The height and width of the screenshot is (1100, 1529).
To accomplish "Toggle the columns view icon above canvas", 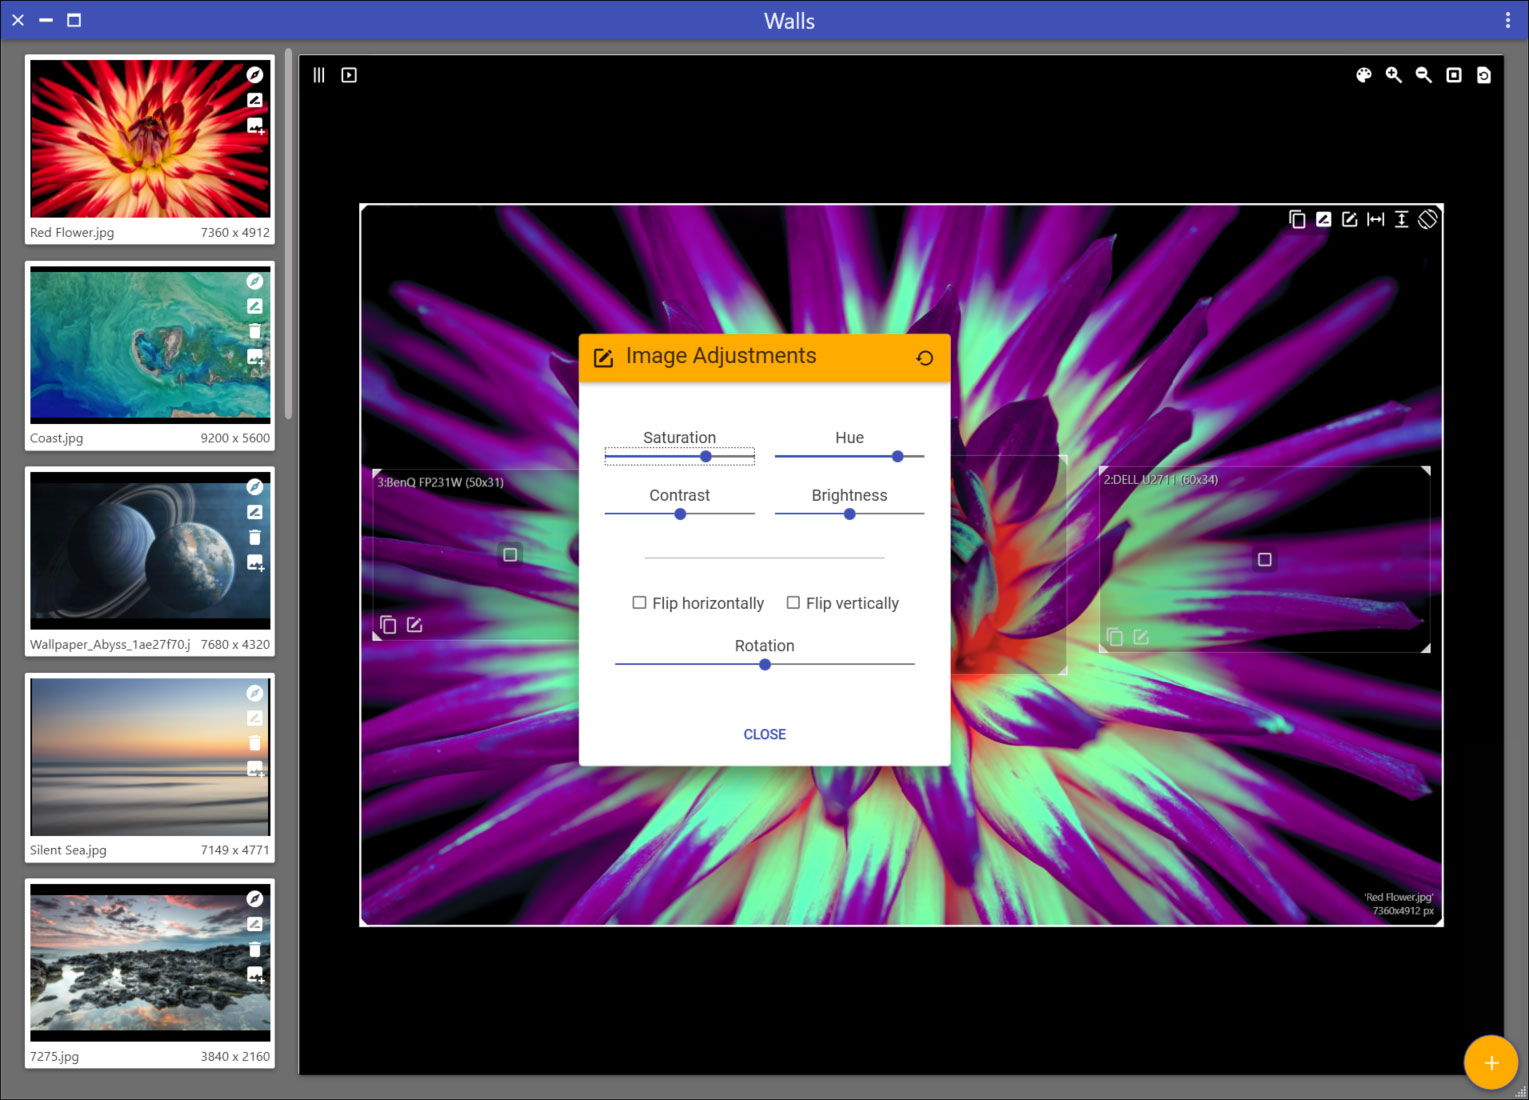I will (x=319, y=75).
